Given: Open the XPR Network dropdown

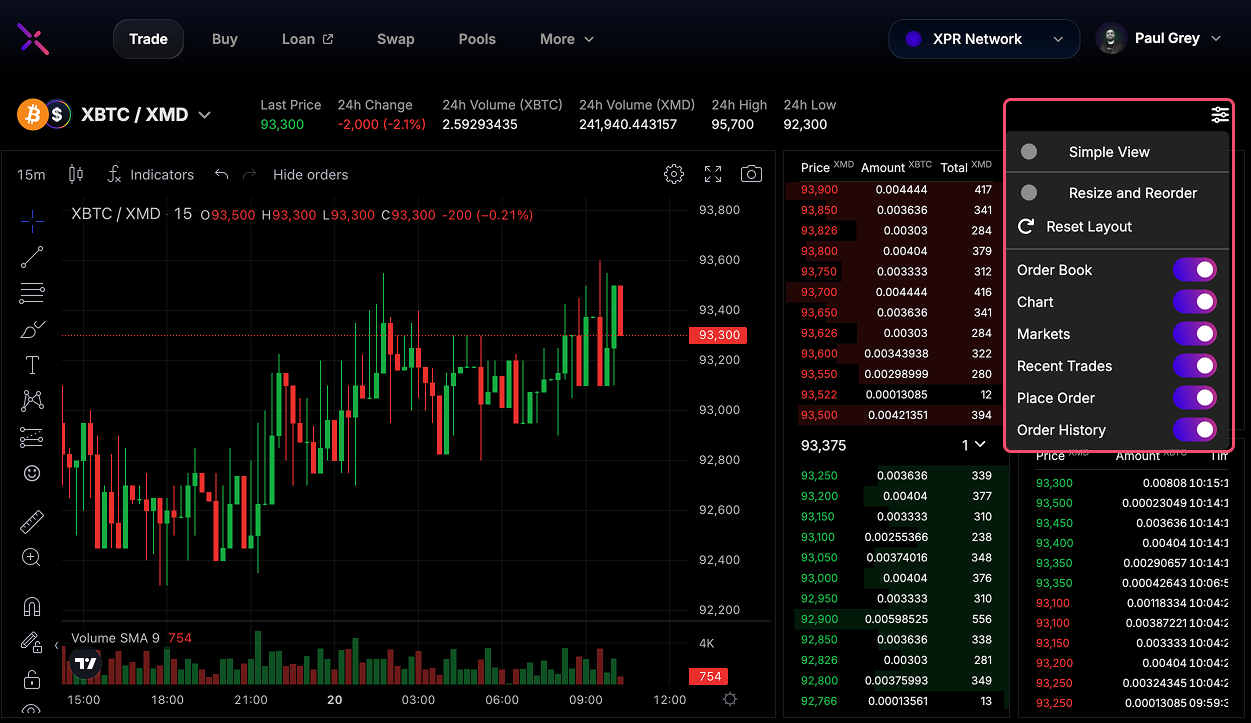Looking at the screenshot, I should pyautogui.click(x=984, y=39).
